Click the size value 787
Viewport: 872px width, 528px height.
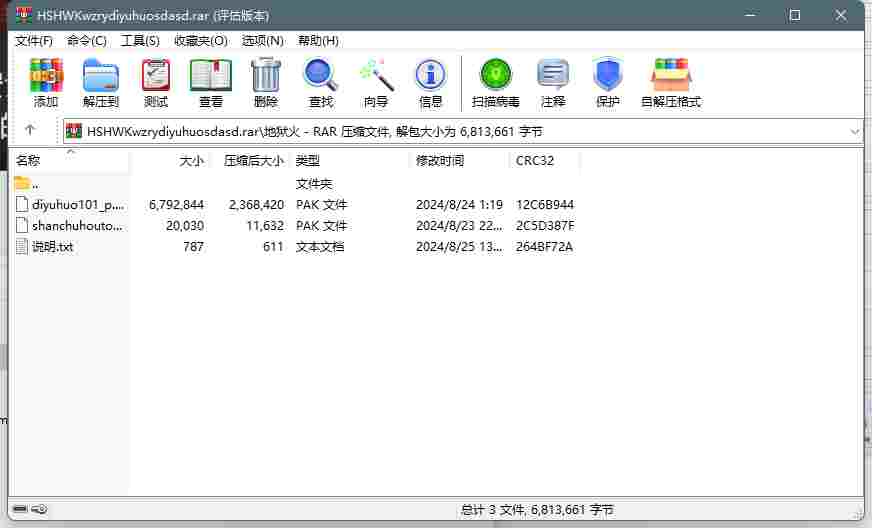[194, 246]
